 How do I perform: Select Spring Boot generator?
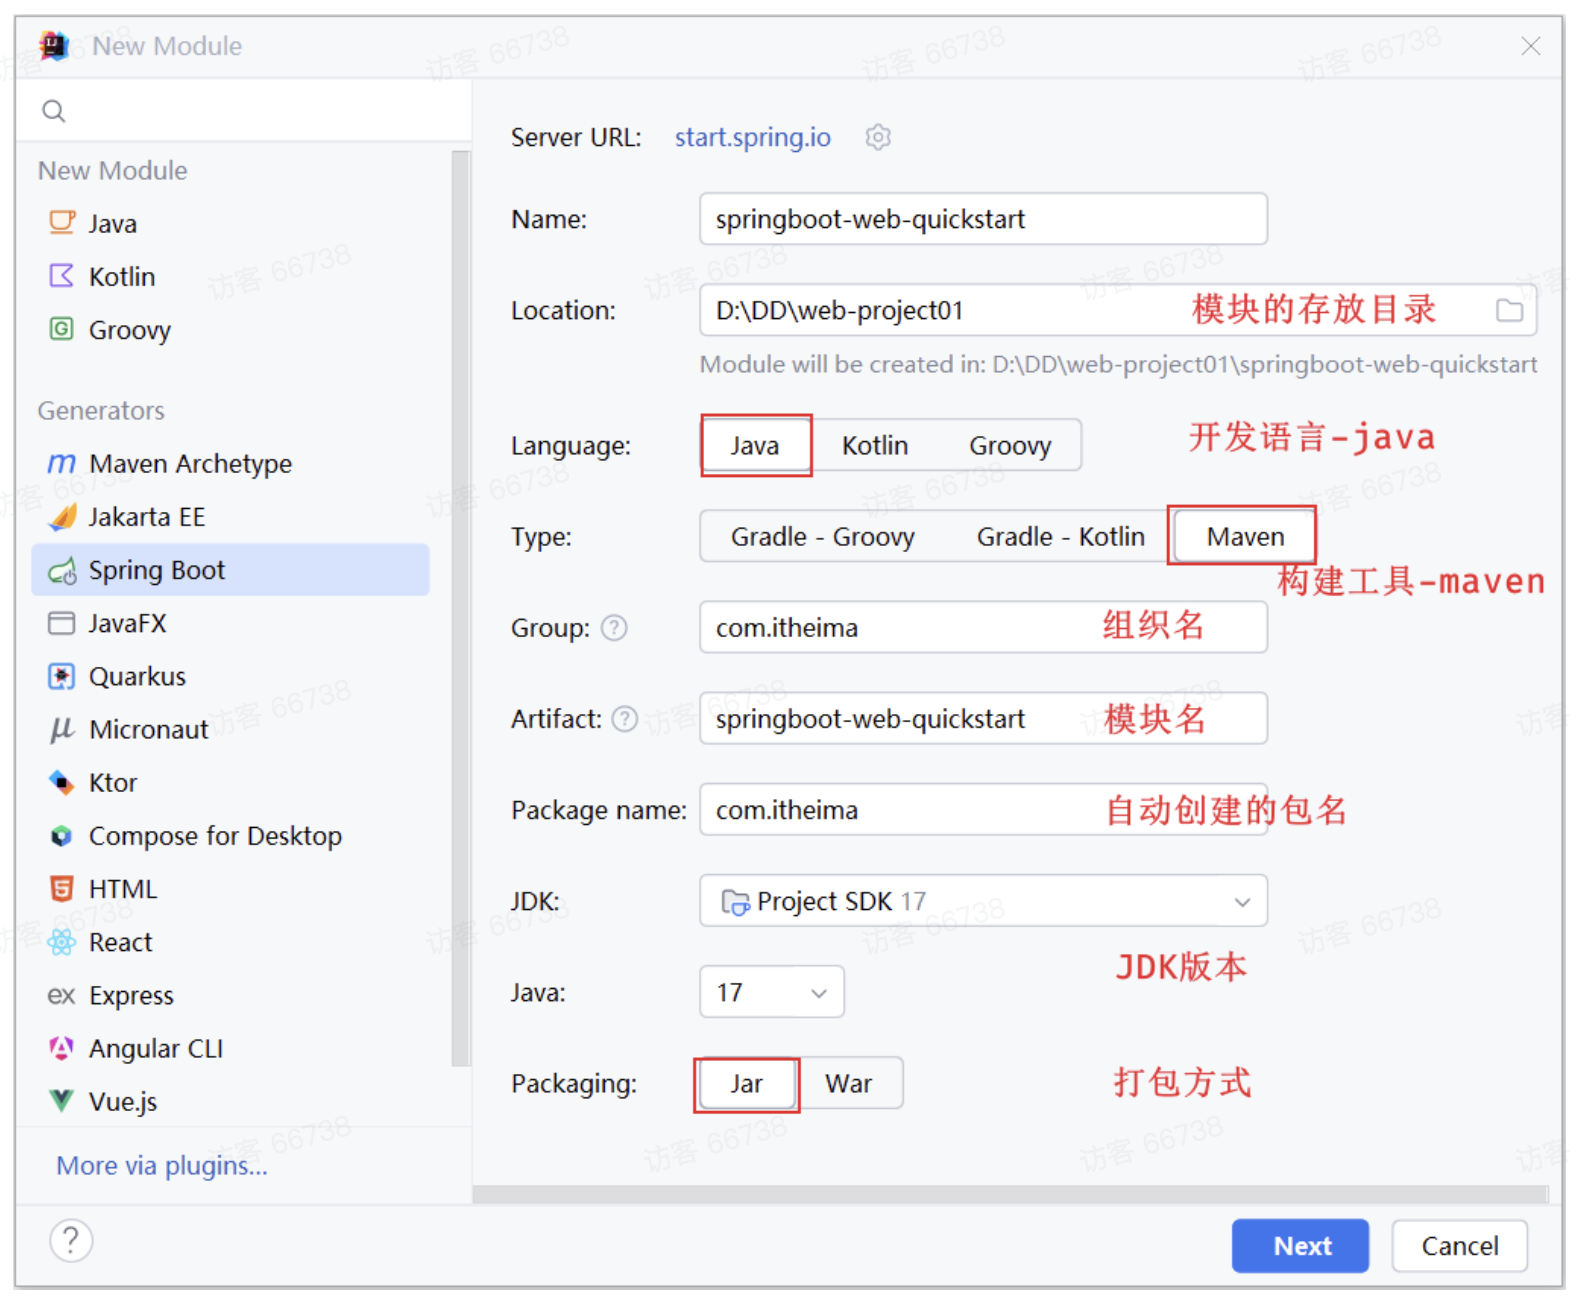[230, 570]
